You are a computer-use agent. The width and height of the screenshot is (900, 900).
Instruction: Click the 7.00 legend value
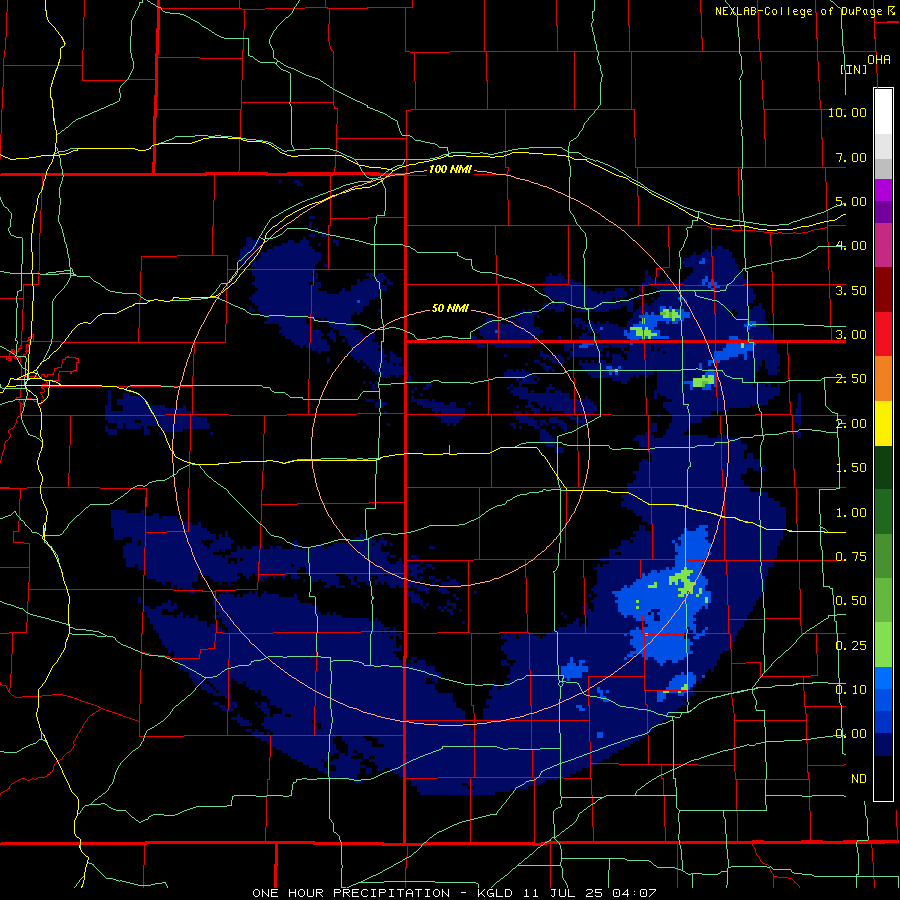click(x=851, y=157)
